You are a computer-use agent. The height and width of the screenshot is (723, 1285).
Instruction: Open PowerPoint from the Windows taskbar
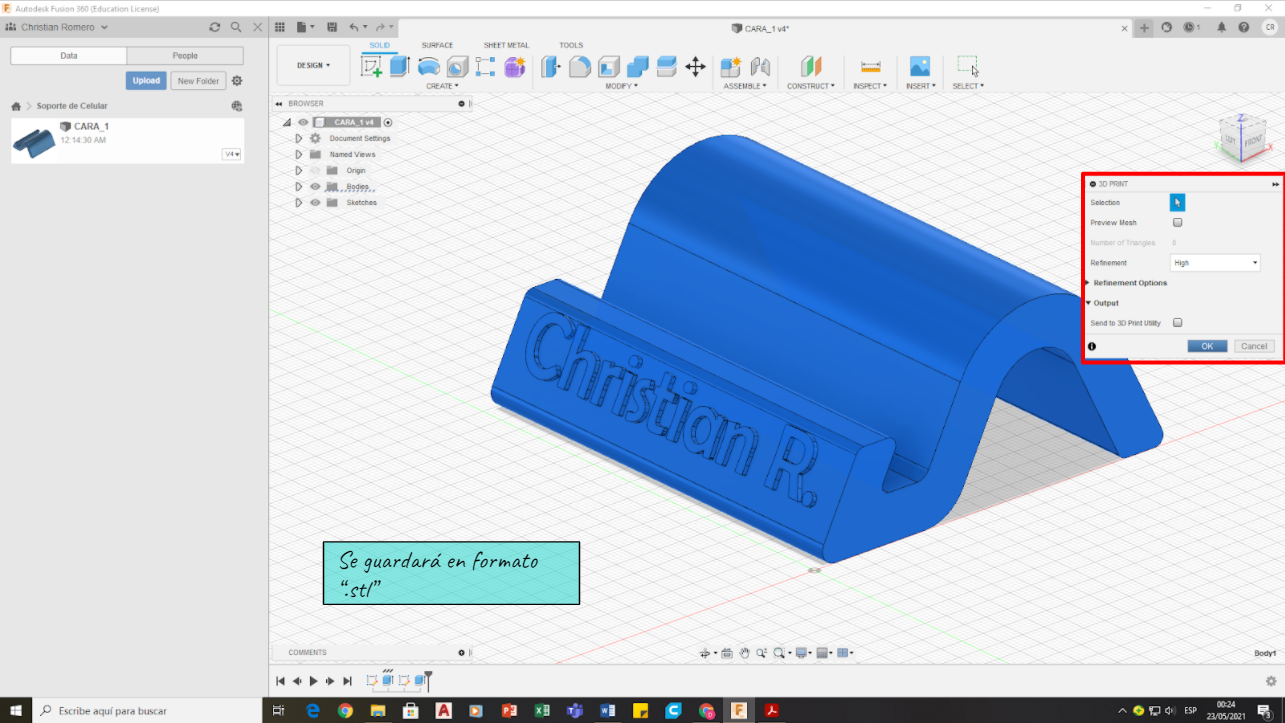pos(509,711)
